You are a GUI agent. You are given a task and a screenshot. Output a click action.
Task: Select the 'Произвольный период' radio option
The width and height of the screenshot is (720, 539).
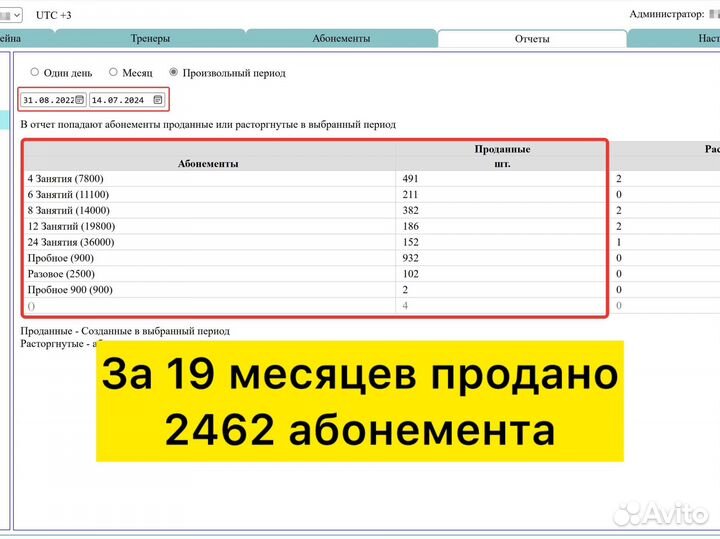[174, 72]
